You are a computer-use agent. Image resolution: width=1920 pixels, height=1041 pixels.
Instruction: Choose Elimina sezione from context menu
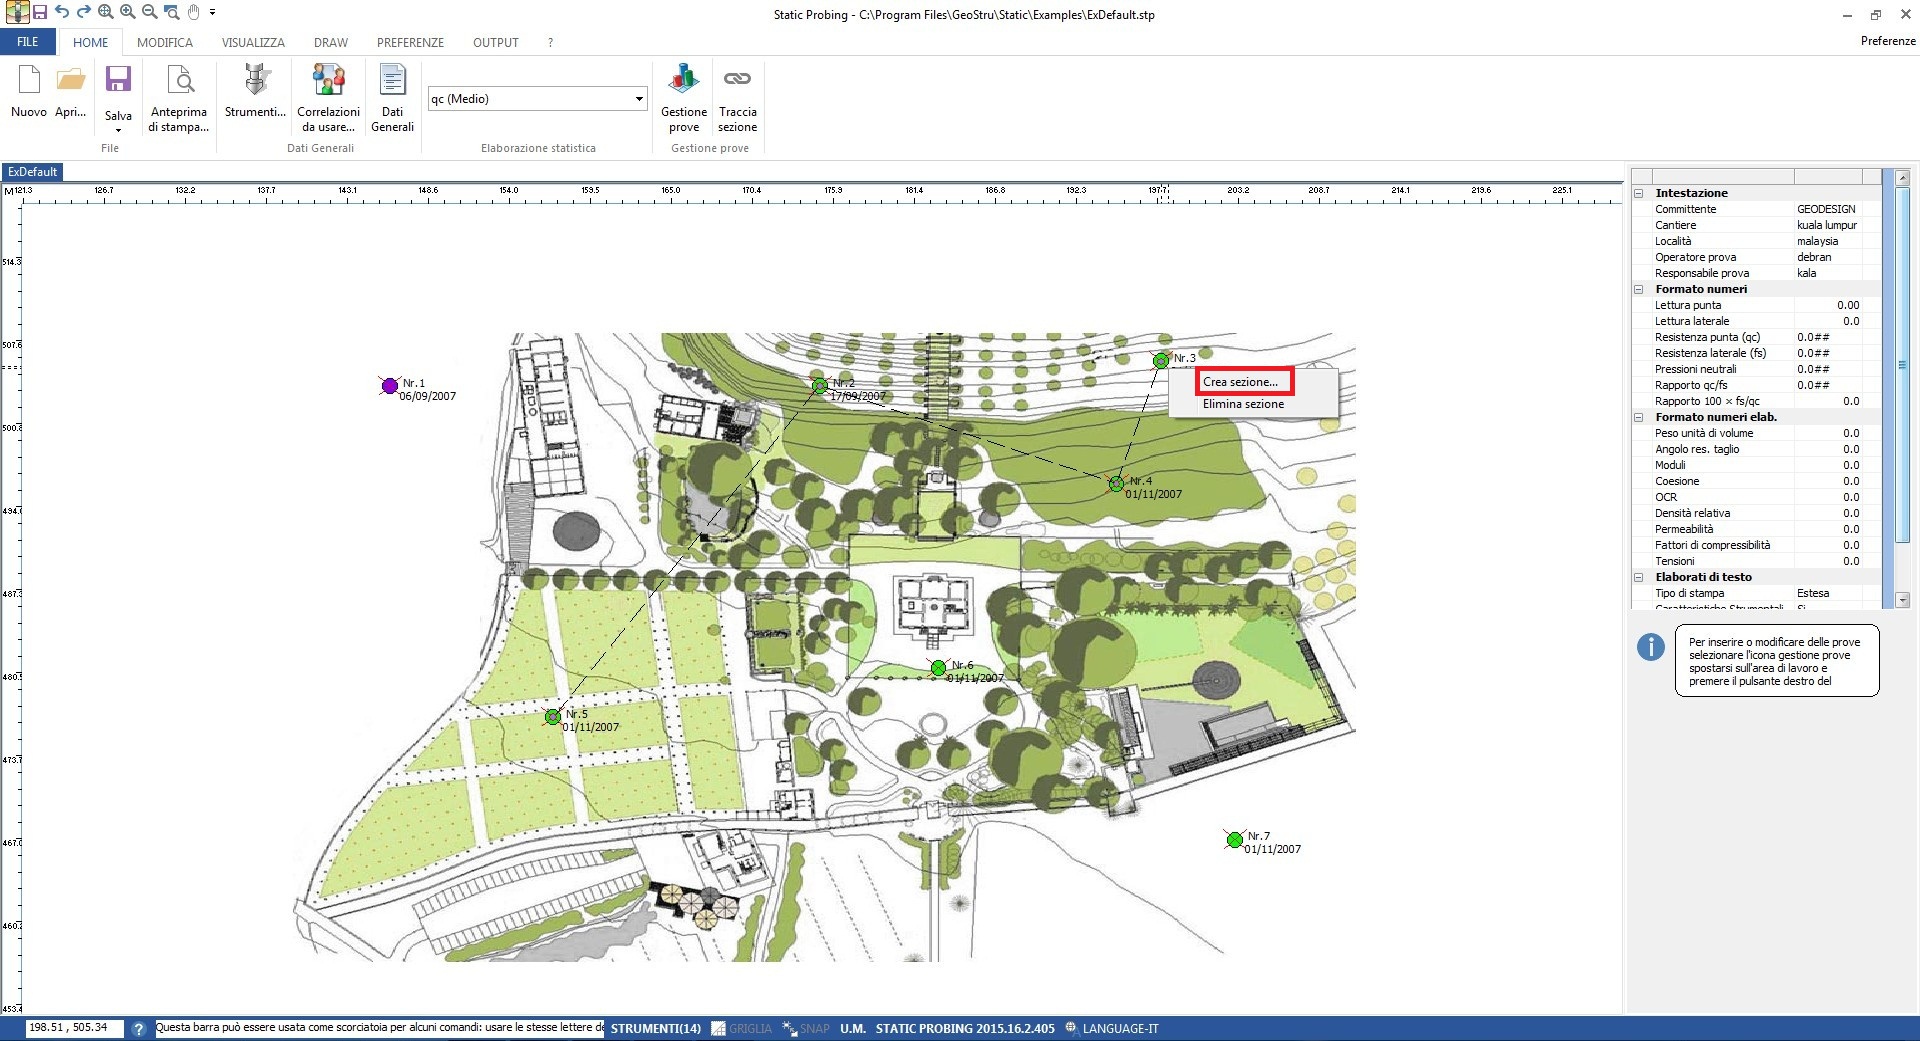coord(1243,404)
